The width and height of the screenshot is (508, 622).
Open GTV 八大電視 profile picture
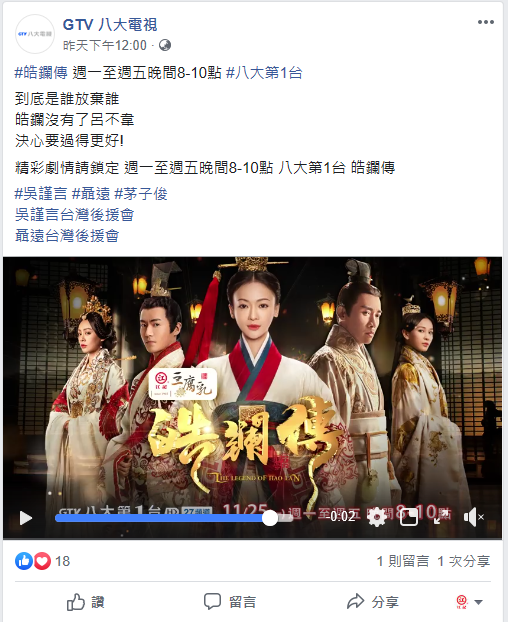pos(35,34)
